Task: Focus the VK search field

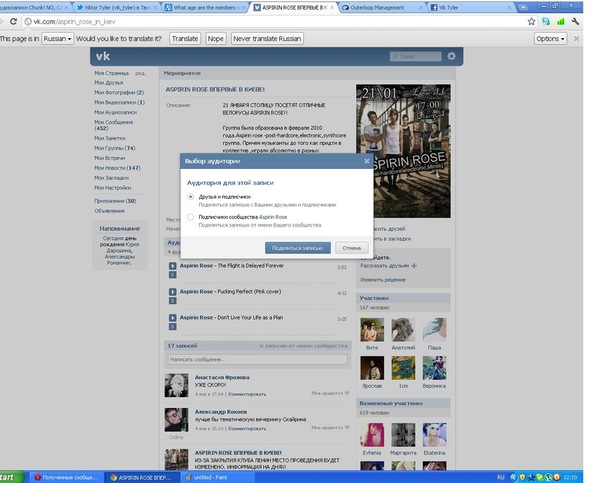Action: [x=415, y=56]
